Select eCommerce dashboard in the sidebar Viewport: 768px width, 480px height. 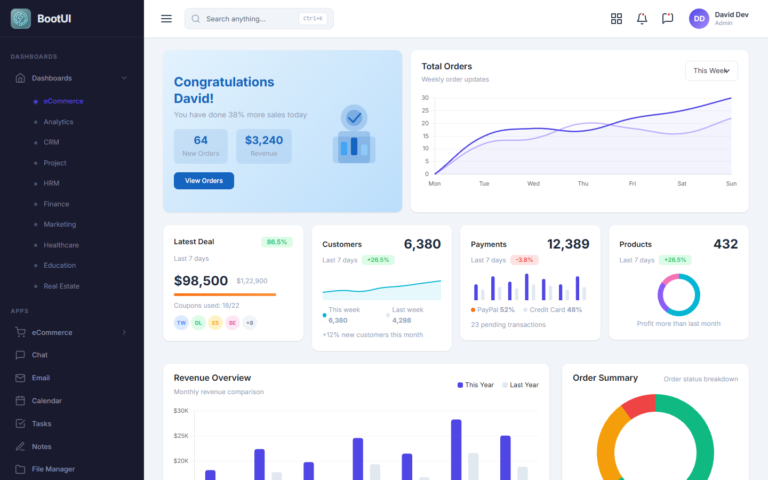pos(63,101)
